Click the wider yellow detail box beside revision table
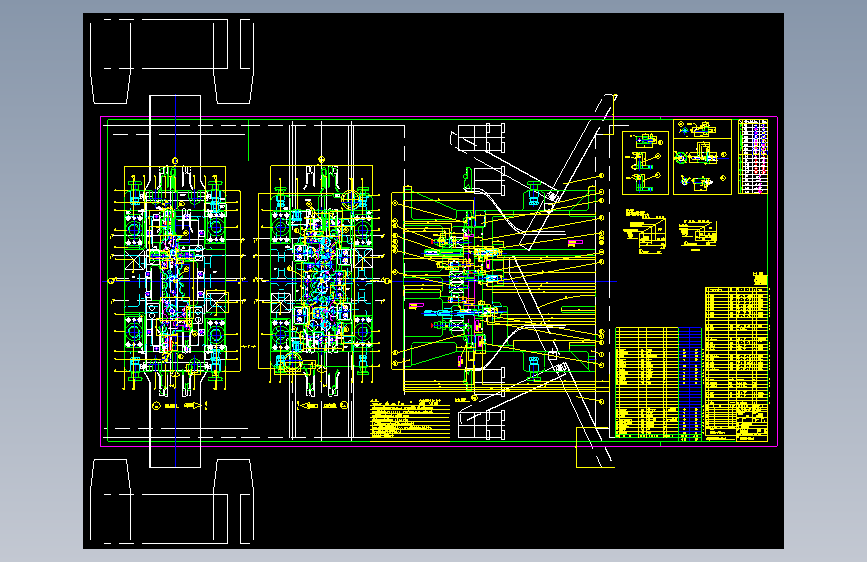This screenshot has width=867, height=562. tap(702, 157)
